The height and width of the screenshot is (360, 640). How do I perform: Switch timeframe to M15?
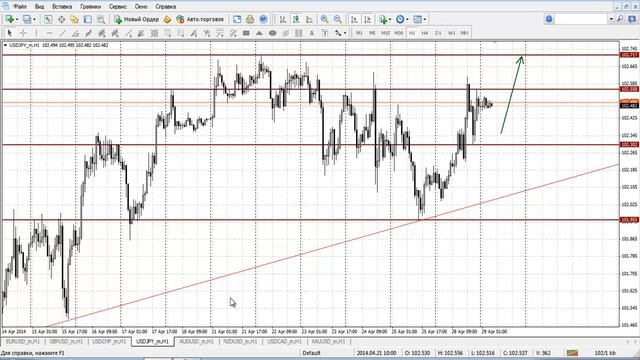tap(385, 33)
